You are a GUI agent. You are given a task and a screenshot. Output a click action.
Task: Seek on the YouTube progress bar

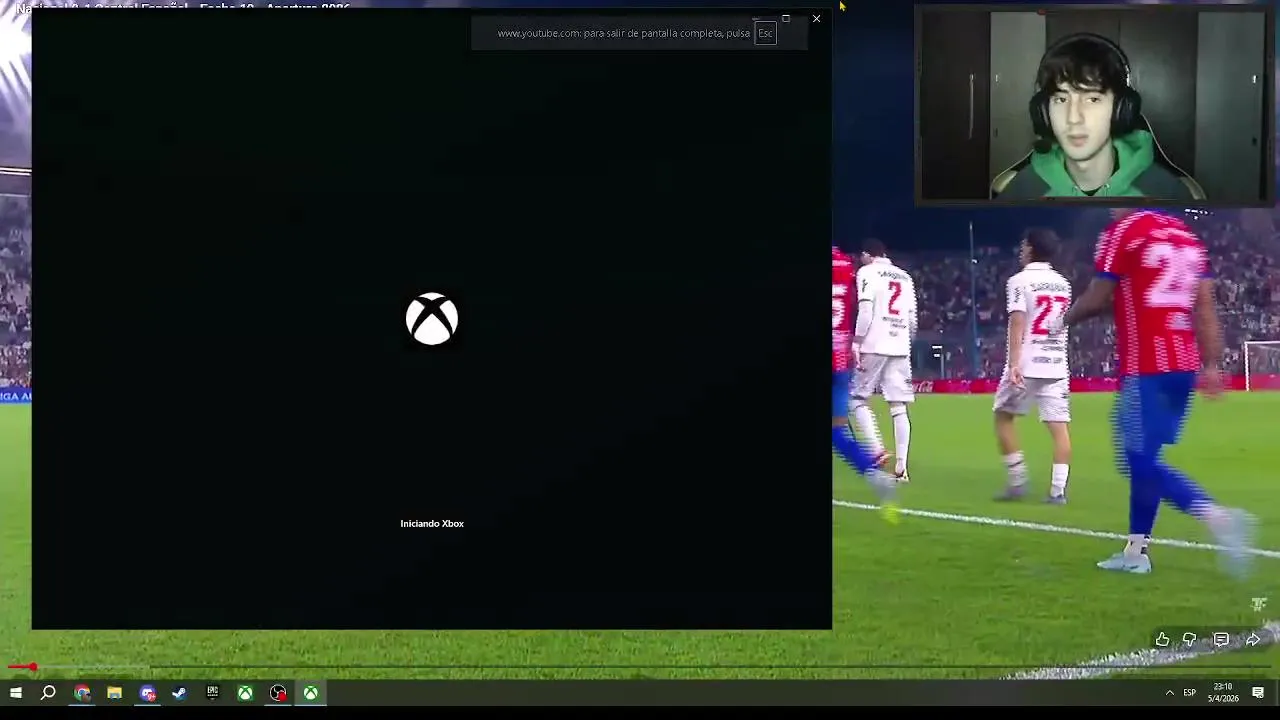point(640,667)
